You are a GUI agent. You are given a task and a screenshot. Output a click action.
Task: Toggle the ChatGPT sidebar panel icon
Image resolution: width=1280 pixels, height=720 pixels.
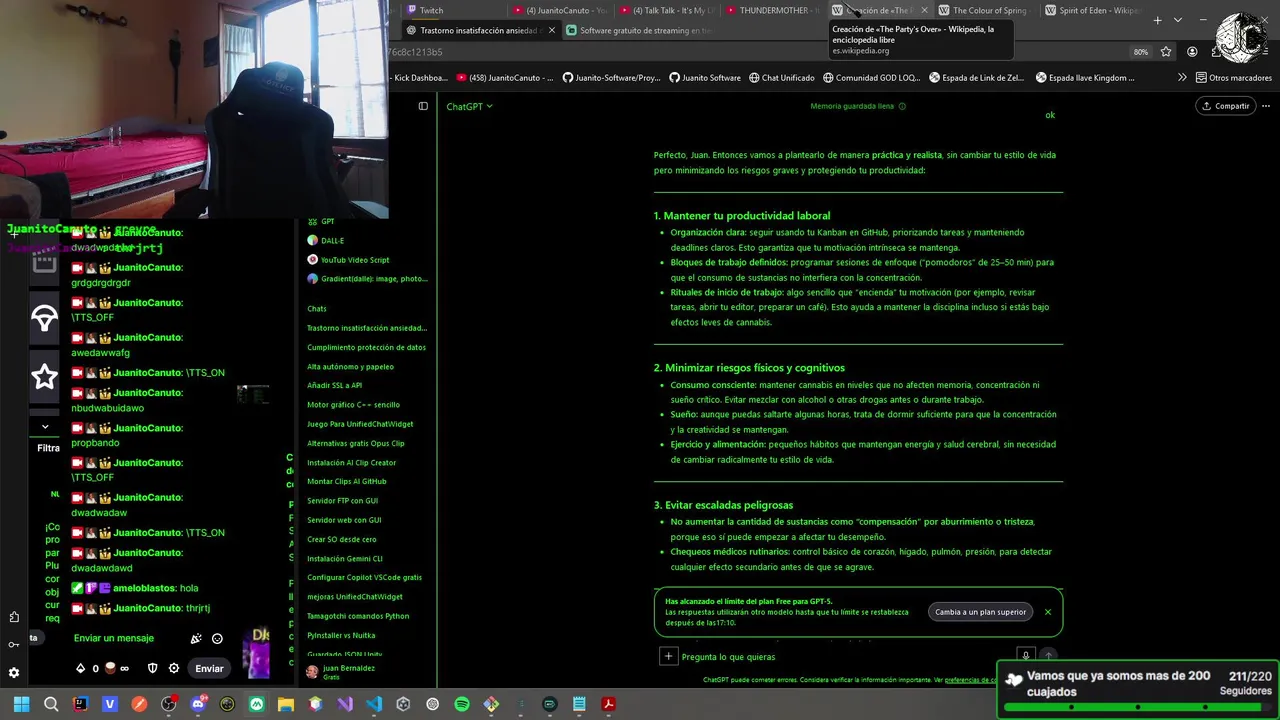coord(423,106)
